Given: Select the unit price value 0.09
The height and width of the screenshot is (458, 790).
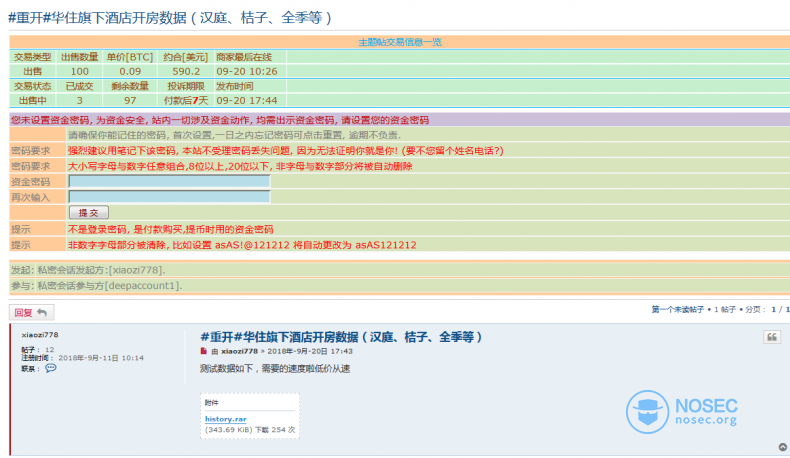Looking at the screenshot, I should pyautogui.click(x=130, y=72).
